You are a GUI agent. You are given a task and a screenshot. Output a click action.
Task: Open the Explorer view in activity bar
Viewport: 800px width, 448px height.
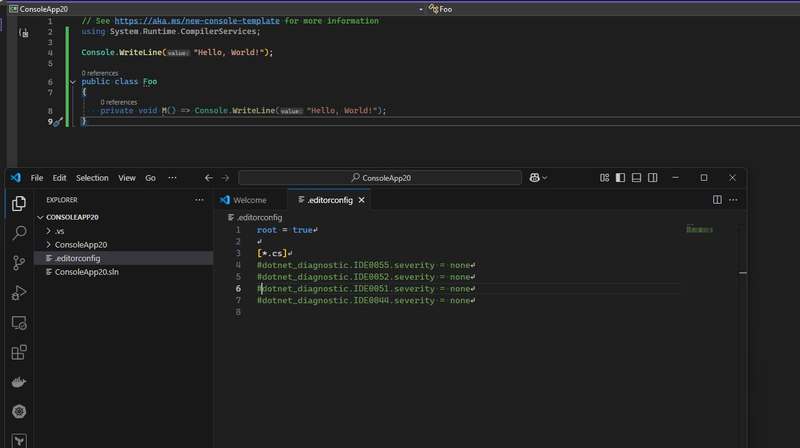19,203
